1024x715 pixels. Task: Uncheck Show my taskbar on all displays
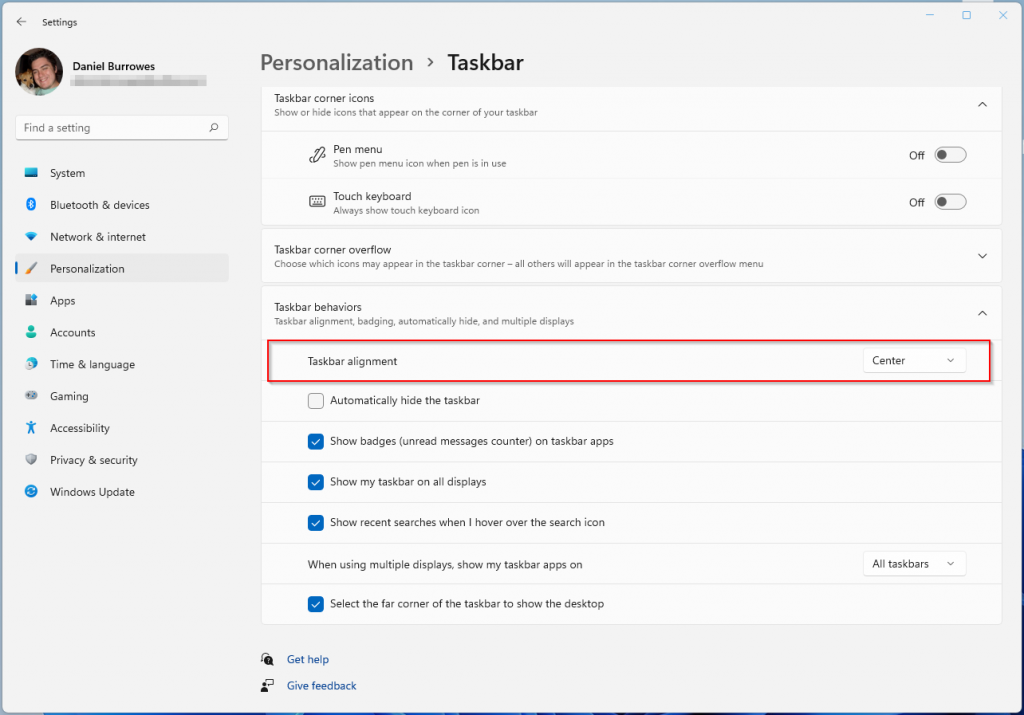tap(315, 482)
